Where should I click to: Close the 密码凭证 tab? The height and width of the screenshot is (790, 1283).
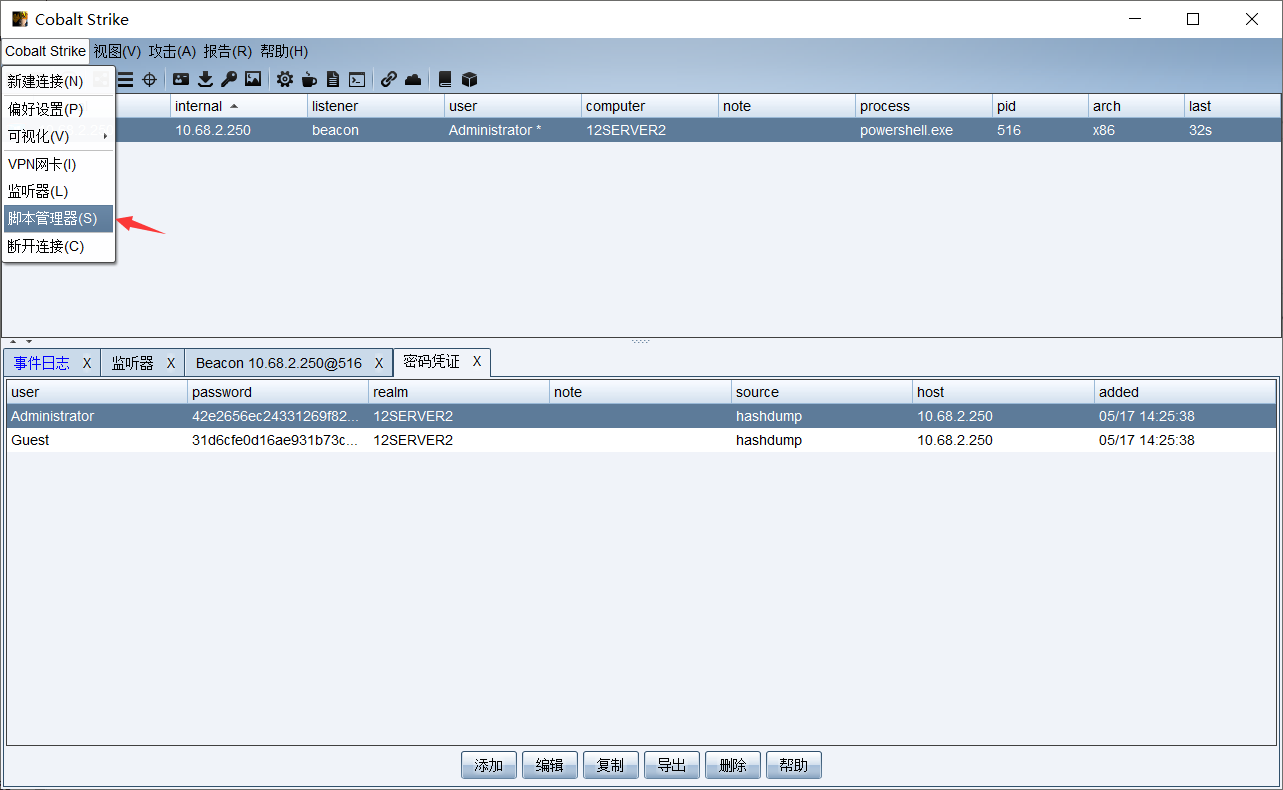(477, 362)
